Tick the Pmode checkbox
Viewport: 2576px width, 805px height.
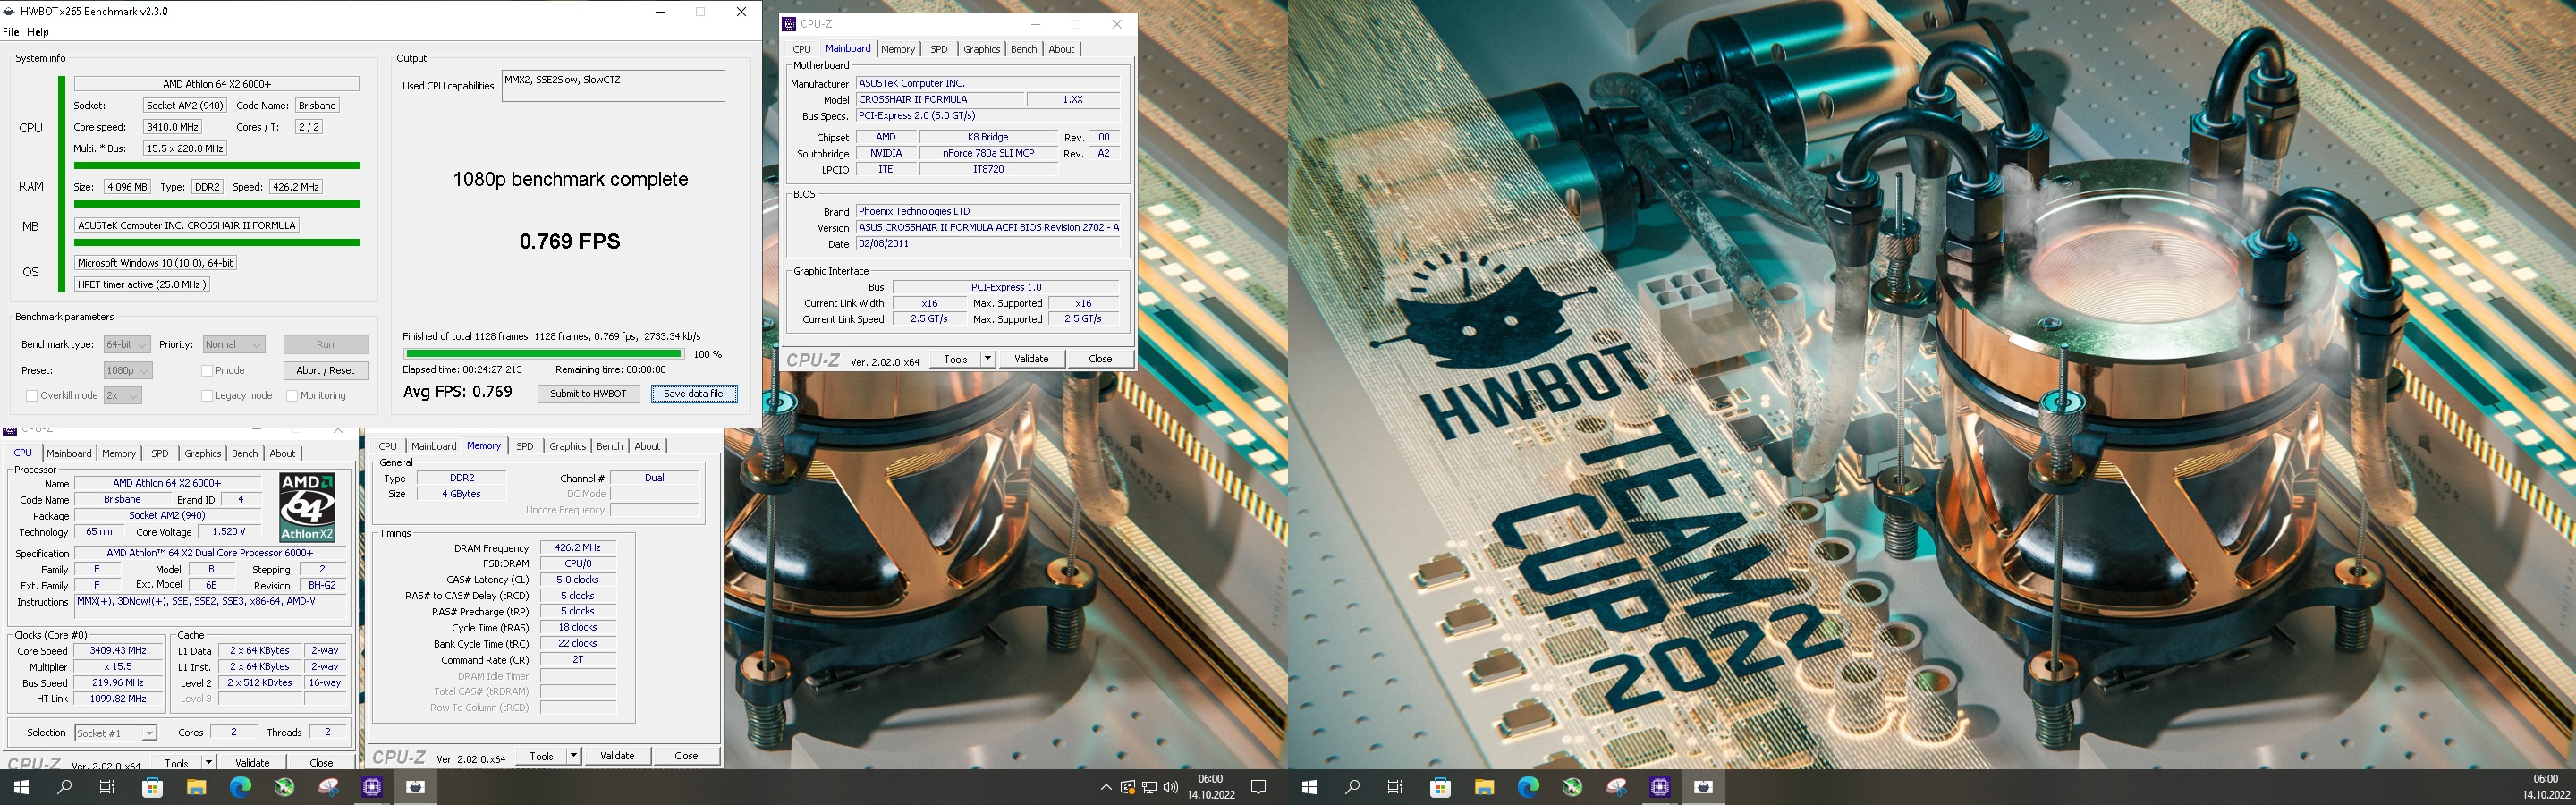click(x=207, y=370)
